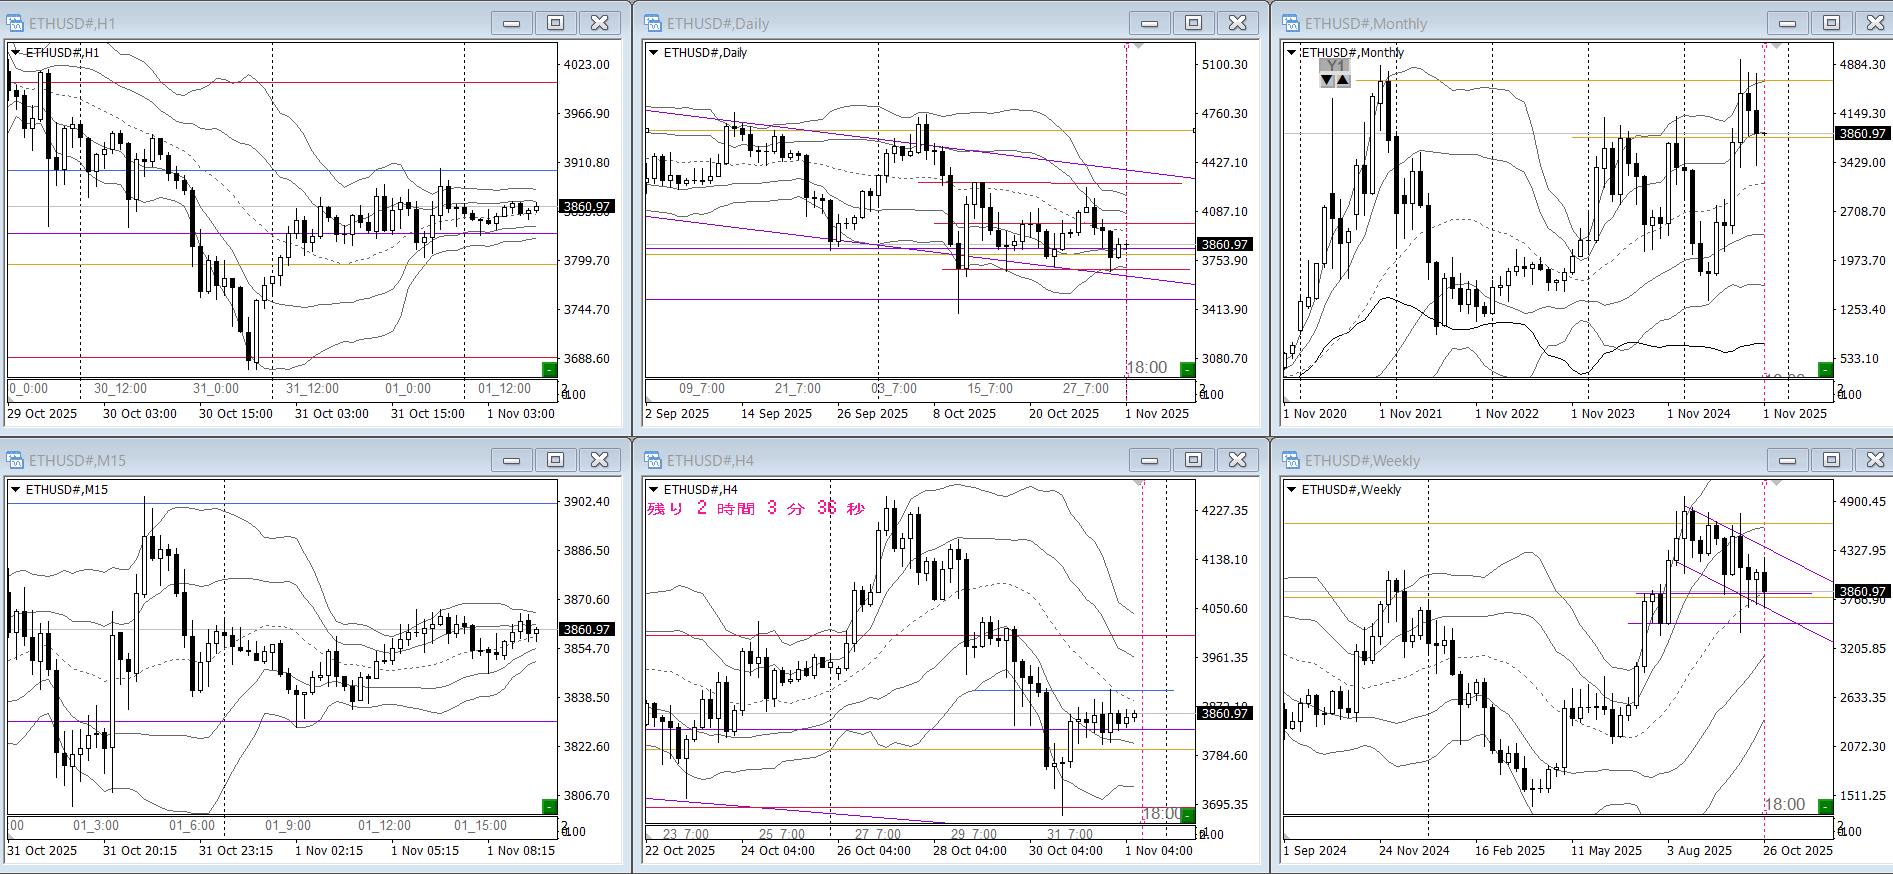Toggle the green minus box on M15 chart

tap(548, 806)
